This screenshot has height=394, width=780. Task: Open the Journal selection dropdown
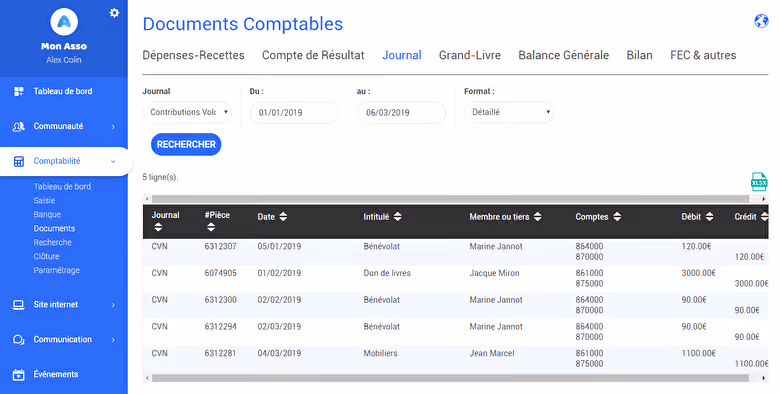tap(188, 112)
